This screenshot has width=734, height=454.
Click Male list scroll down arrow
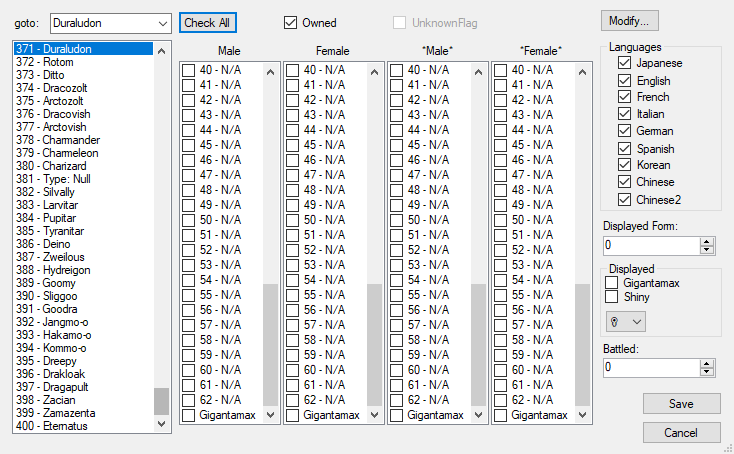[271, 414]
